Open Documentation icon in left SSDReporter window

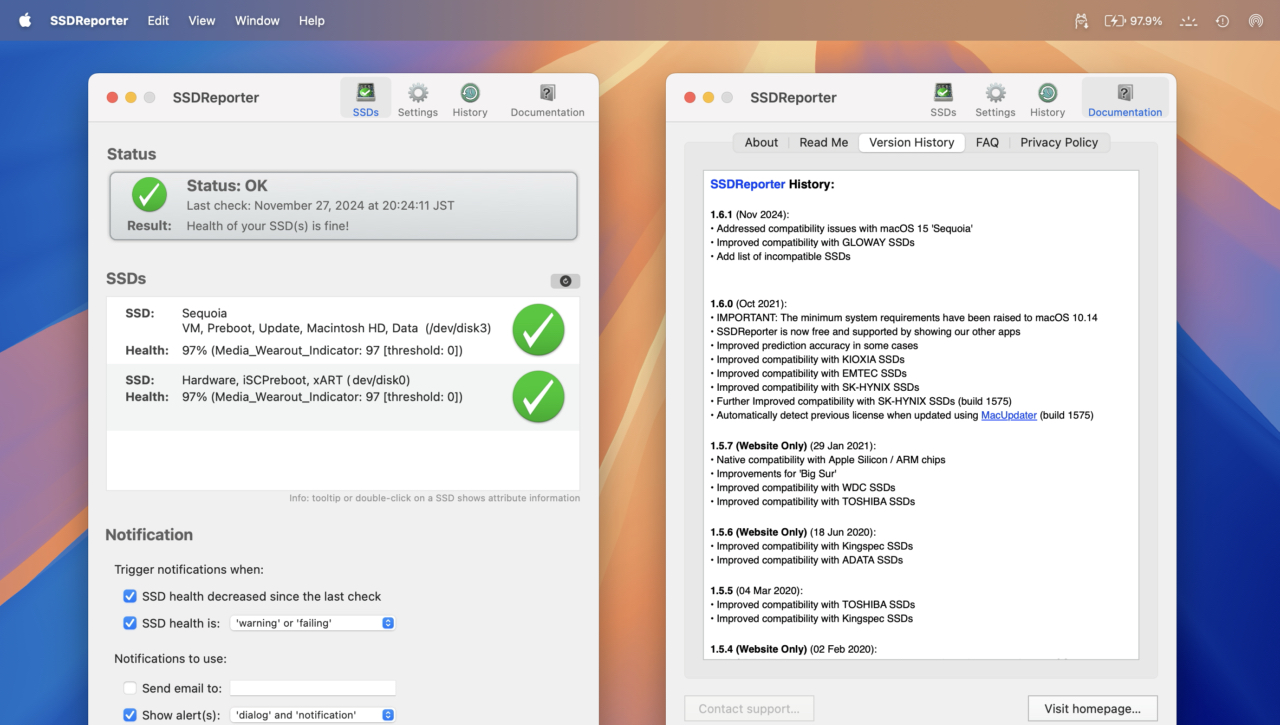[547, 98]
